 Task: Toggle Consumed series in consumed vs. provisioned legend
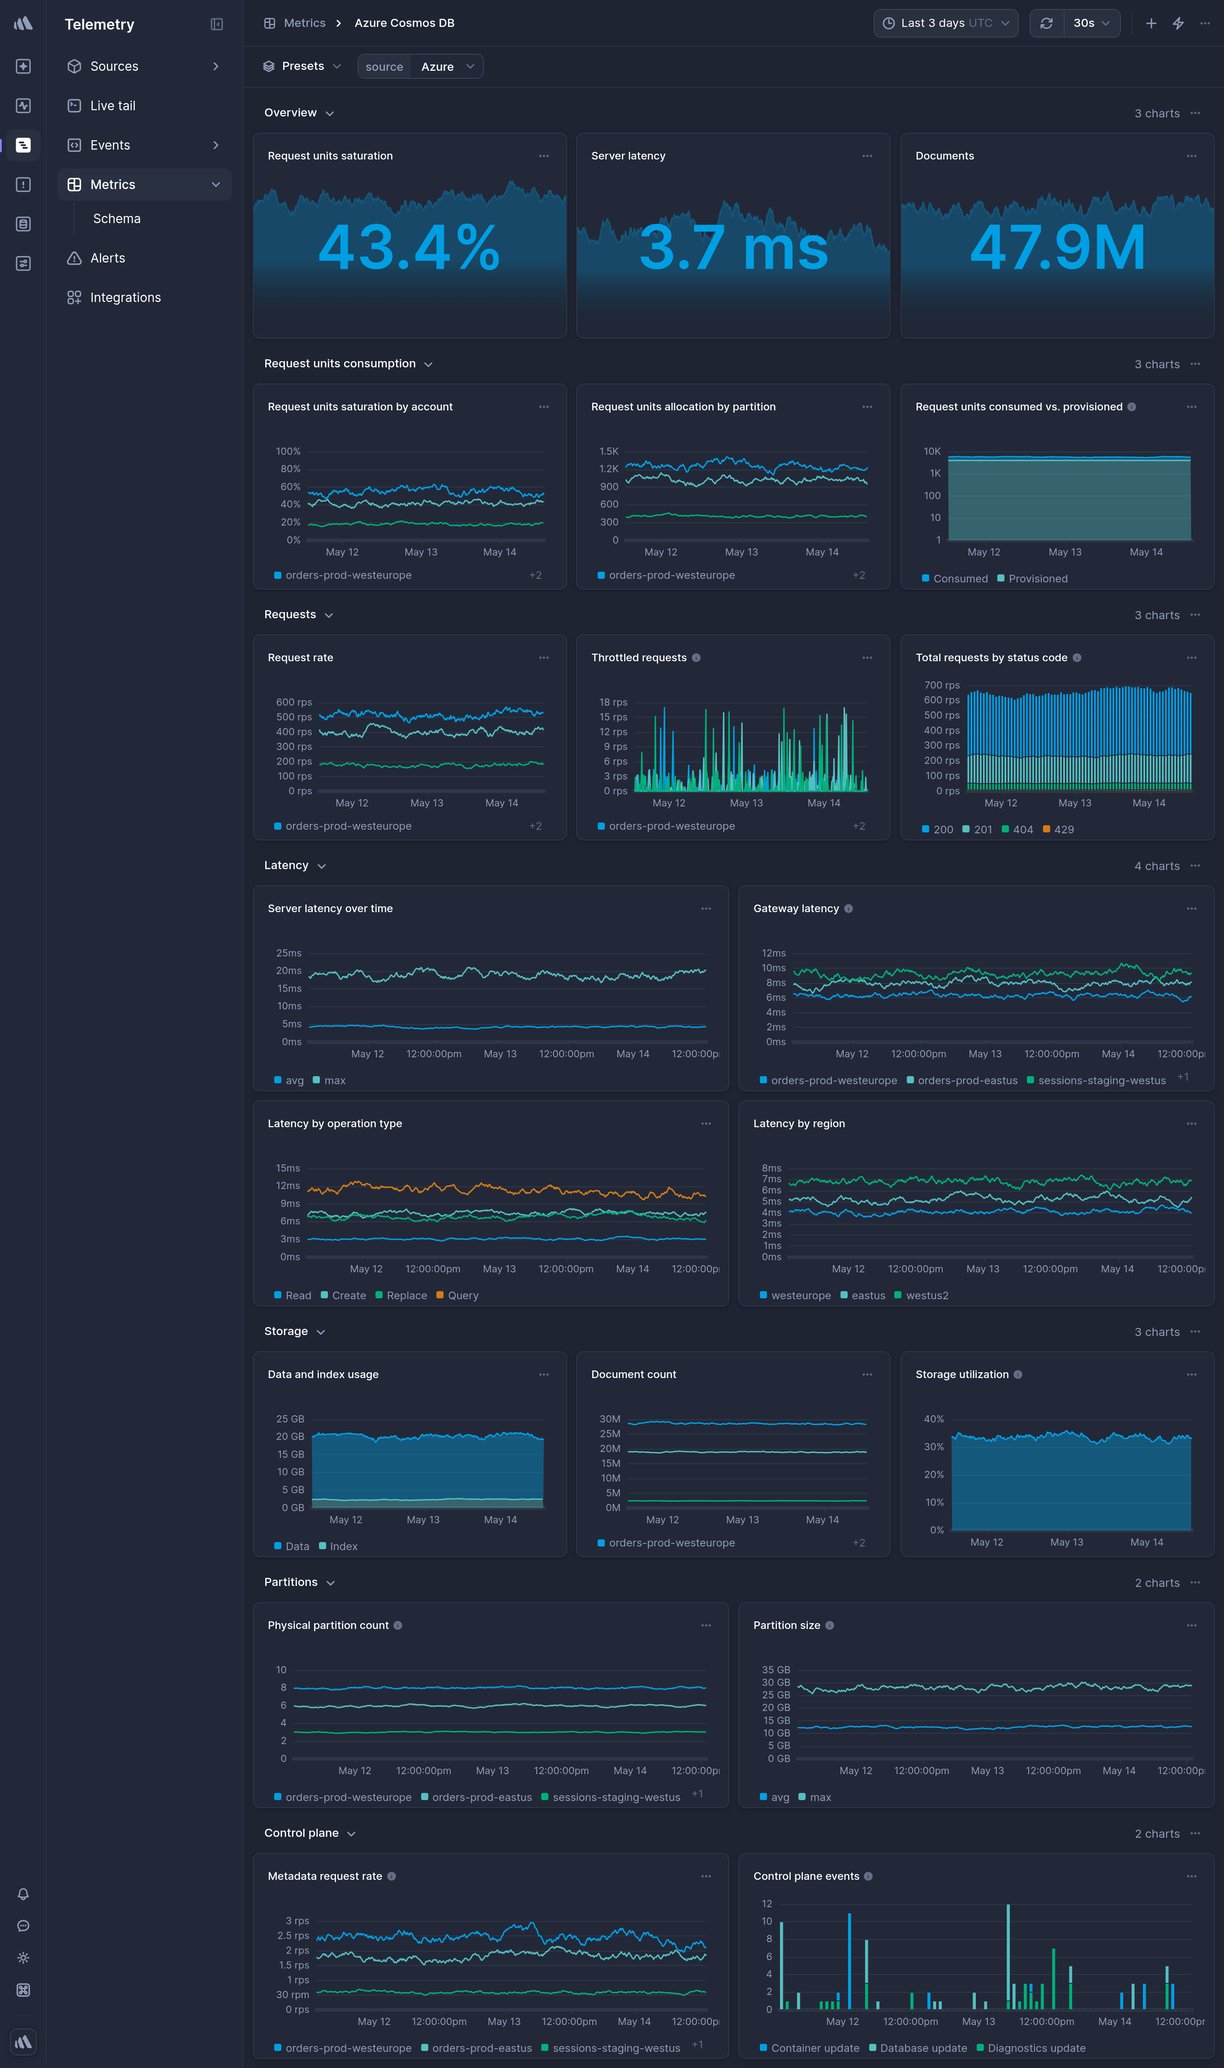pyautogui.click(x=955, y=579)
